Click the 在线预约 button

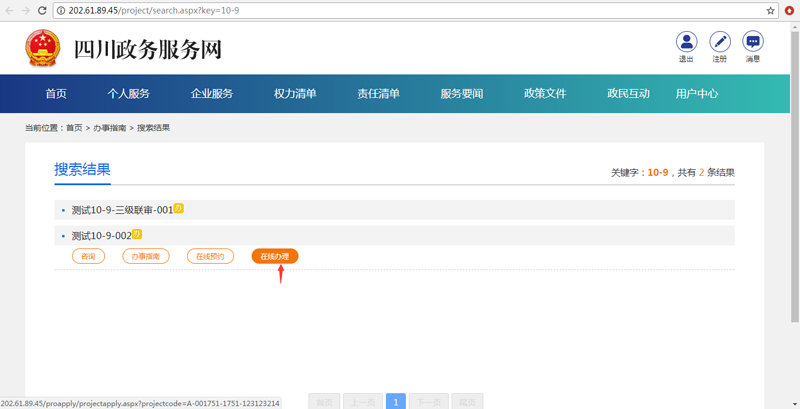[x=210, y=257]
